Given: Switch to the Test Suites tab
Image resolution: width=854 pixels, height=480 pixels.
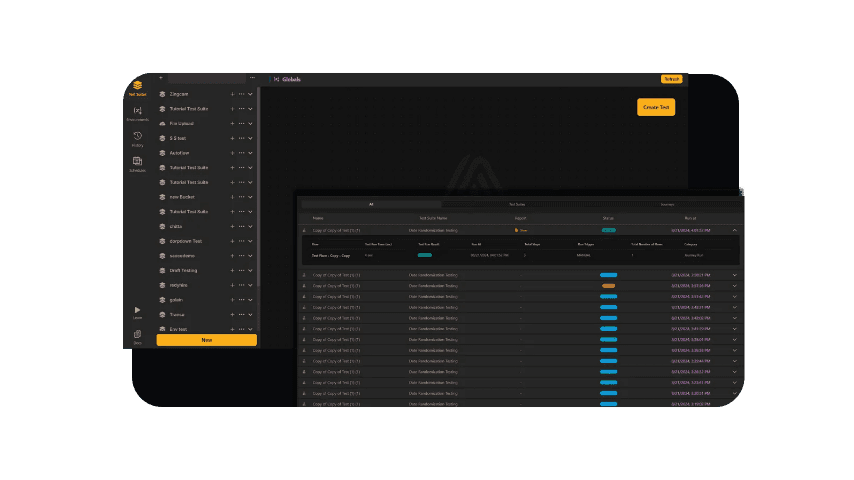Looking at the screenshot, I should point(516,204).
